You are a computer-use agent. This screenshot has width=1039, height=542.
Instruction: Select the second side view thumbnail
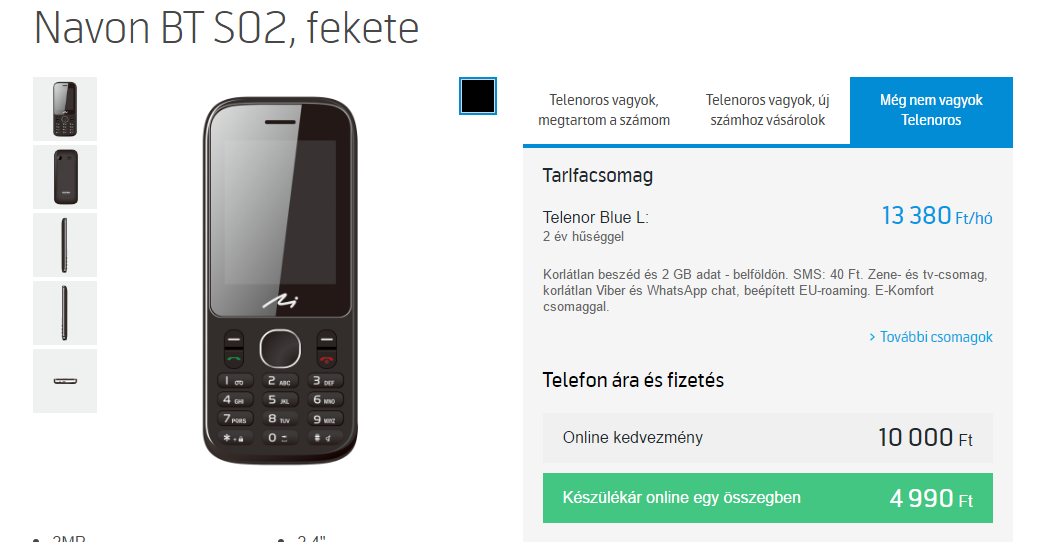pos(65,313)
